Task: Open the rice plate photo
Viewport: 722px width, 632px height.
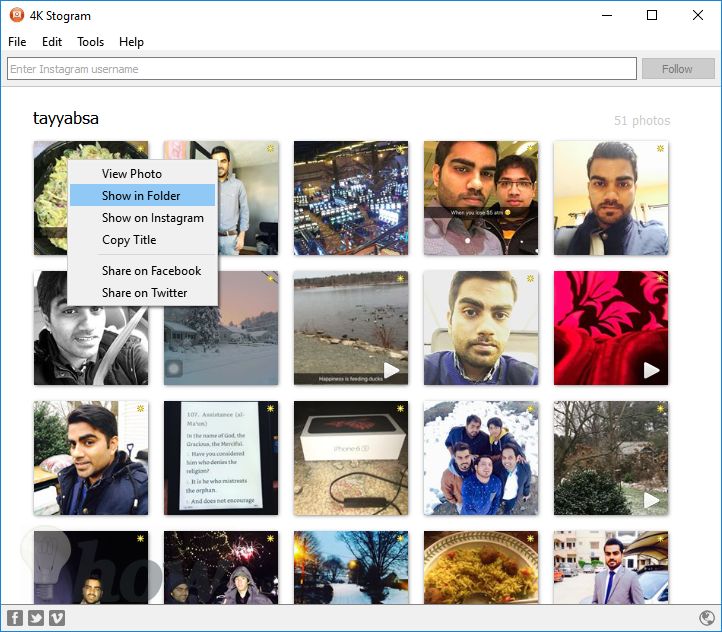Action: coord(481,568)
